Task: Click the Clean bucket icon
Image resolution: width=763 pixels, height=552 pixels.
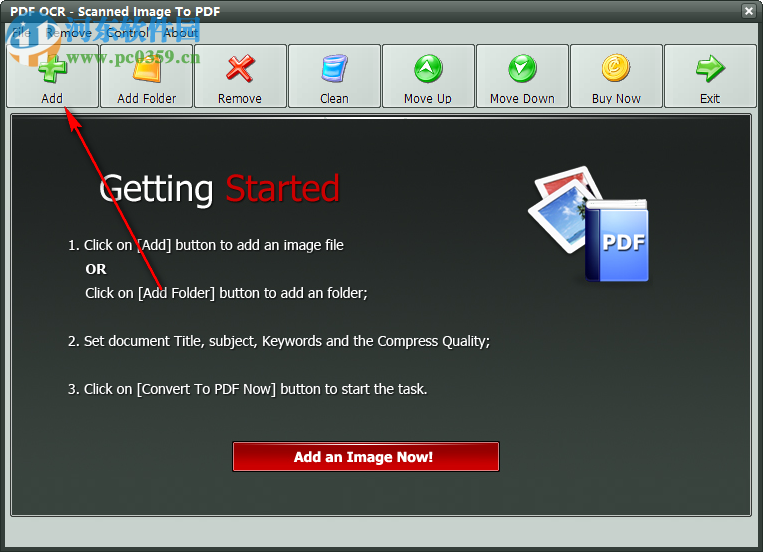Action: pos(334,68)
